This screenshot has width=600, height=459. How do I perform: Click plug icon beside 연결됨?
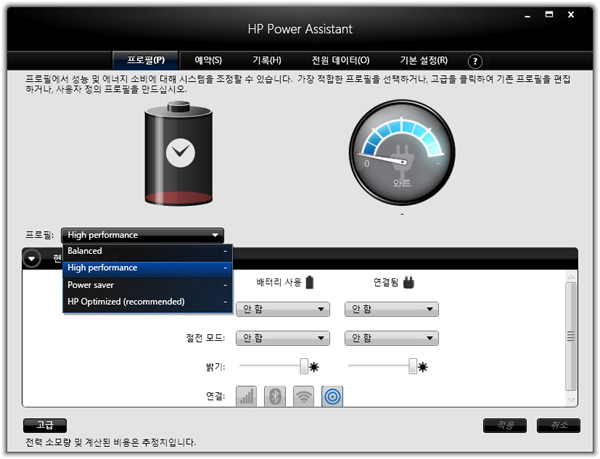tap(409, 283)
